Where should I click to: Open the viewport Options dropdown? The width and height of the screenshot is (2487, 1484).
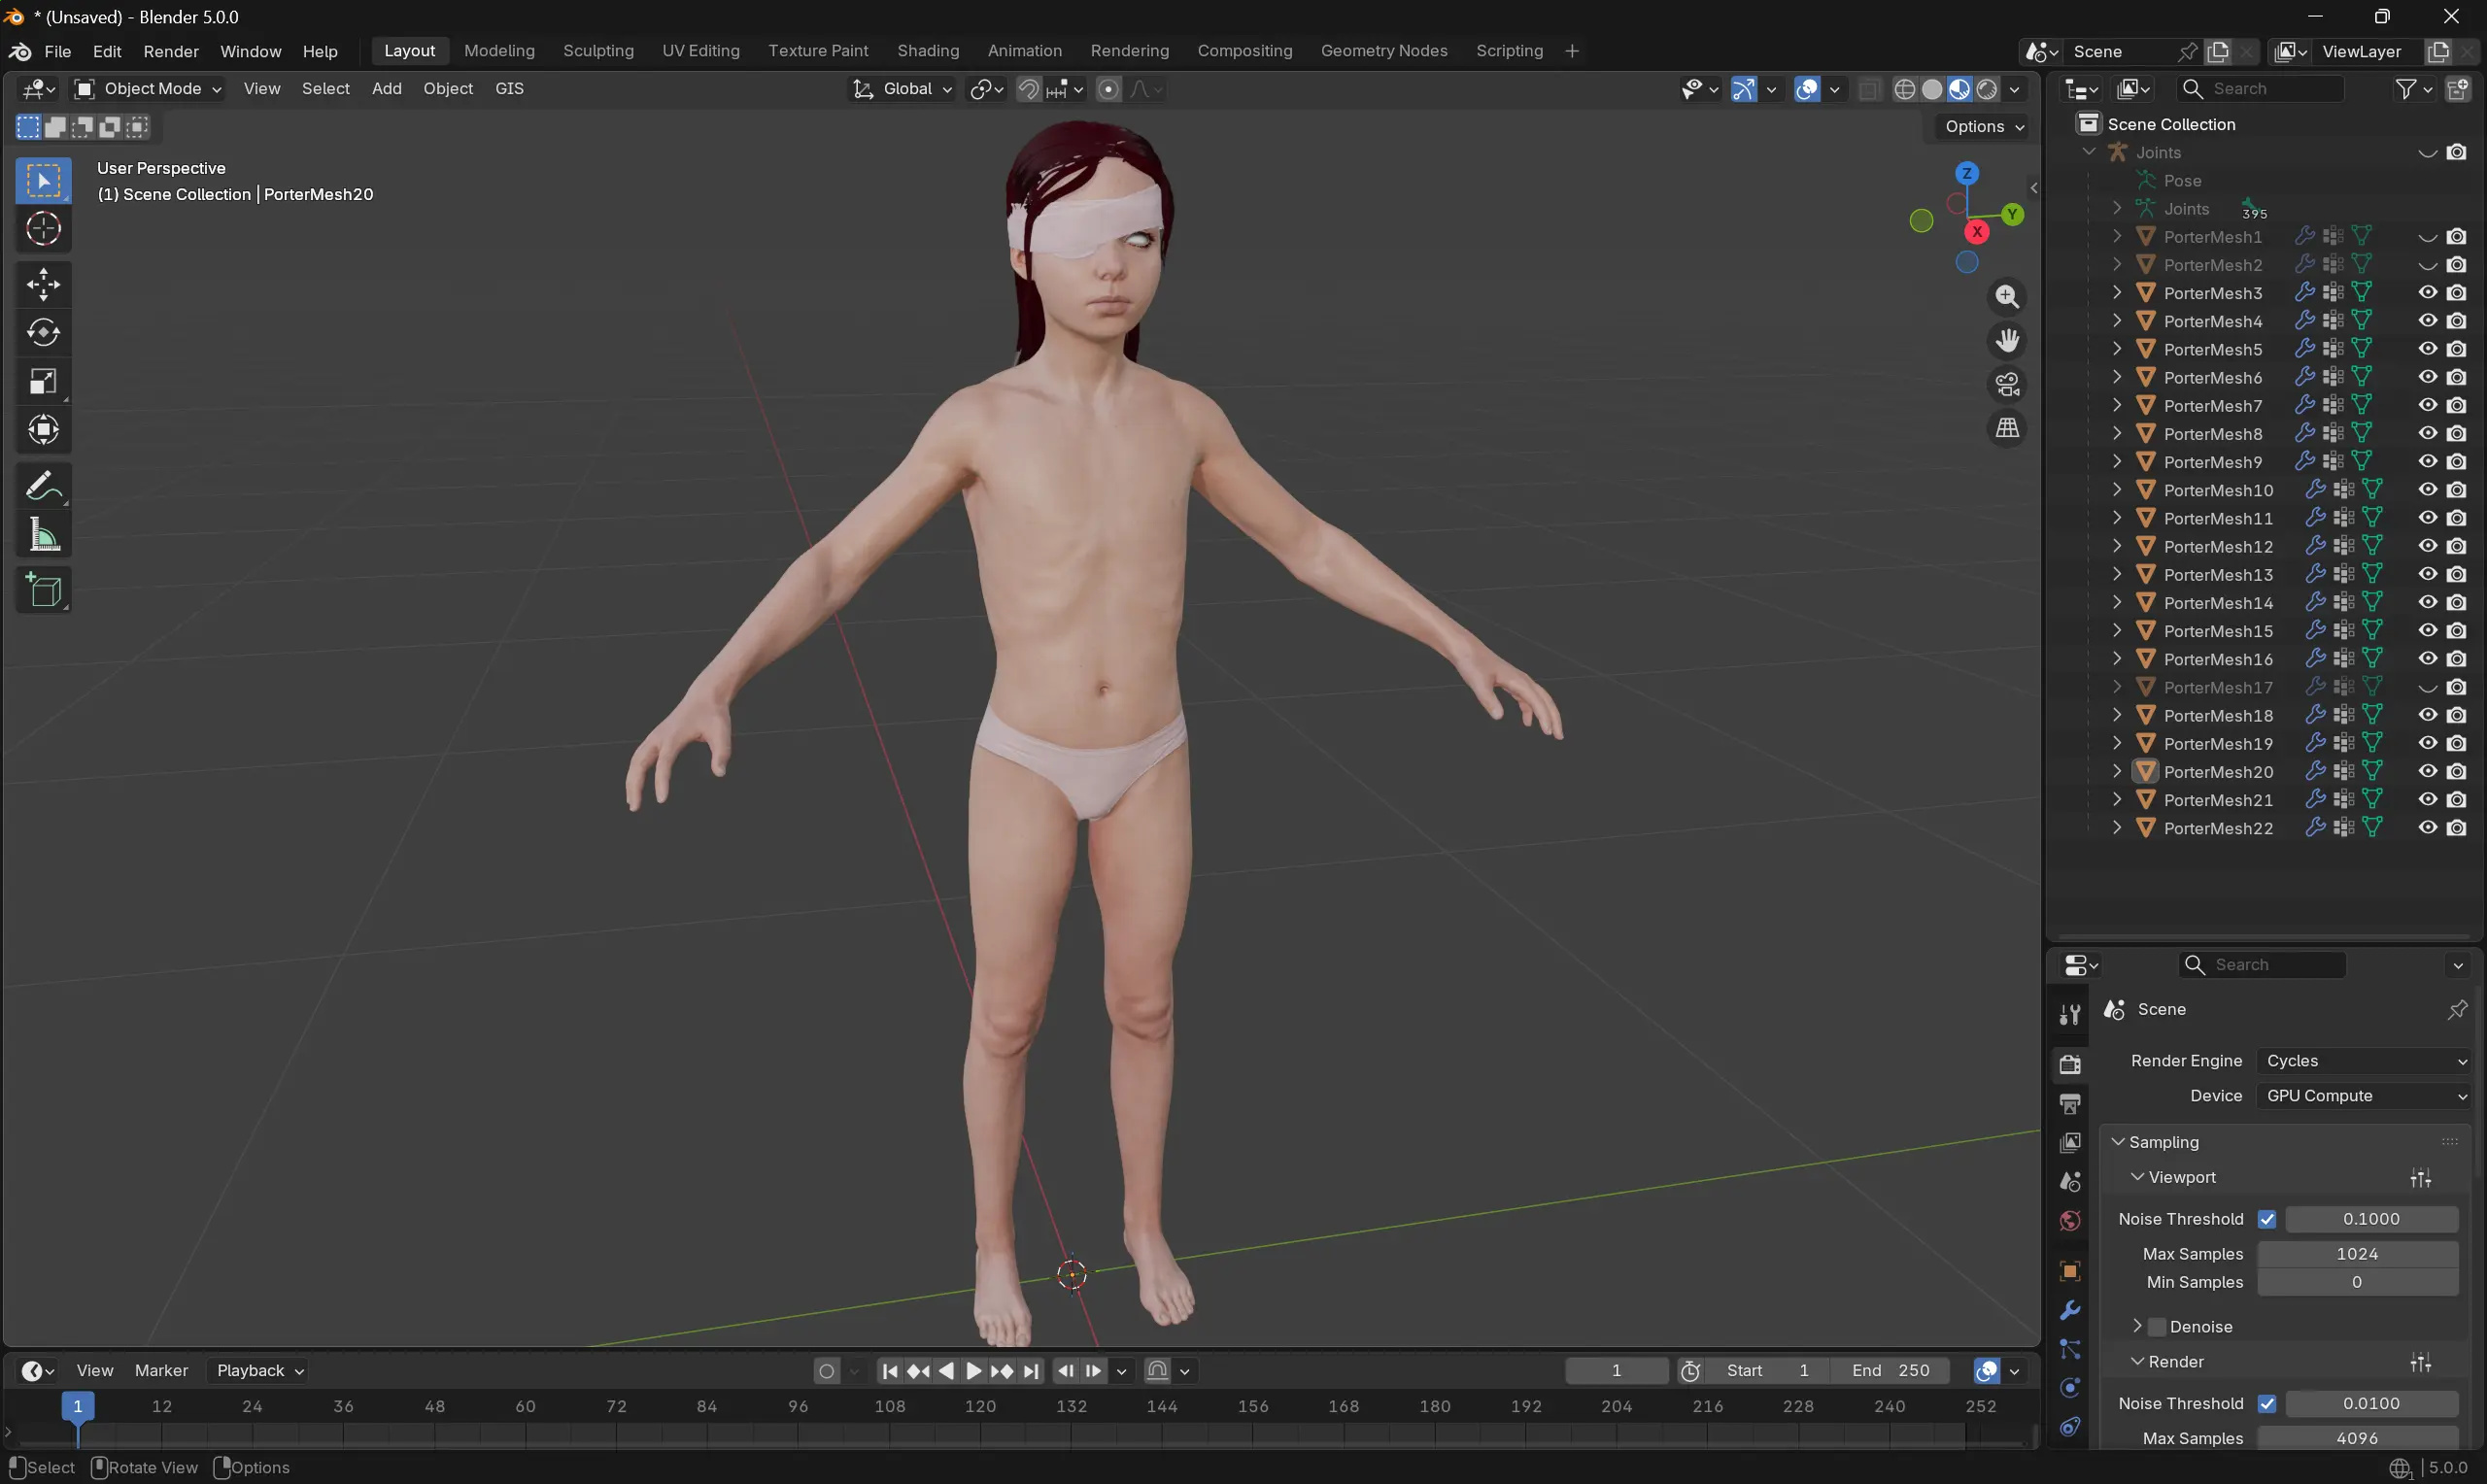(x=1984, y=127)
